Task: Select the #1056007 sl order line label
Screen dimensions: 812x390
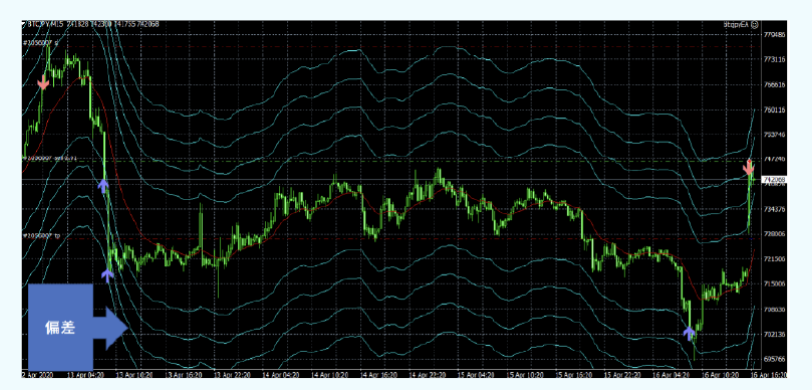Action: (41, 43)
